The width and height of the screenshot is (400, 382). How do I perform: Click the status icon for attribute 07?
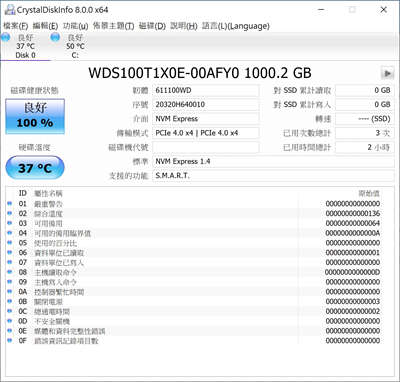(x=10, y=262)
